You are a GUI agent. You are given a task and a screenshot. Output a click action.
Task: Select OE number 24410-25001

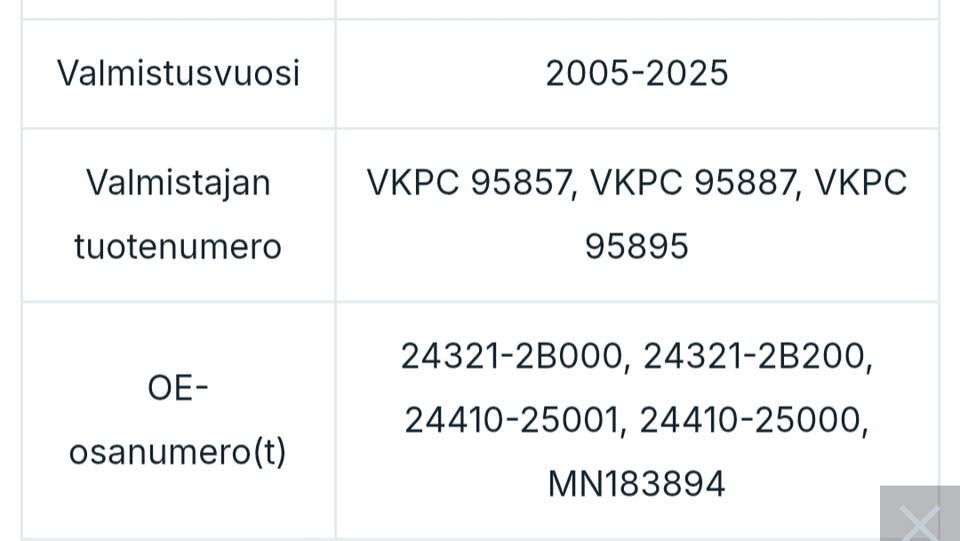tap(512, 420)
